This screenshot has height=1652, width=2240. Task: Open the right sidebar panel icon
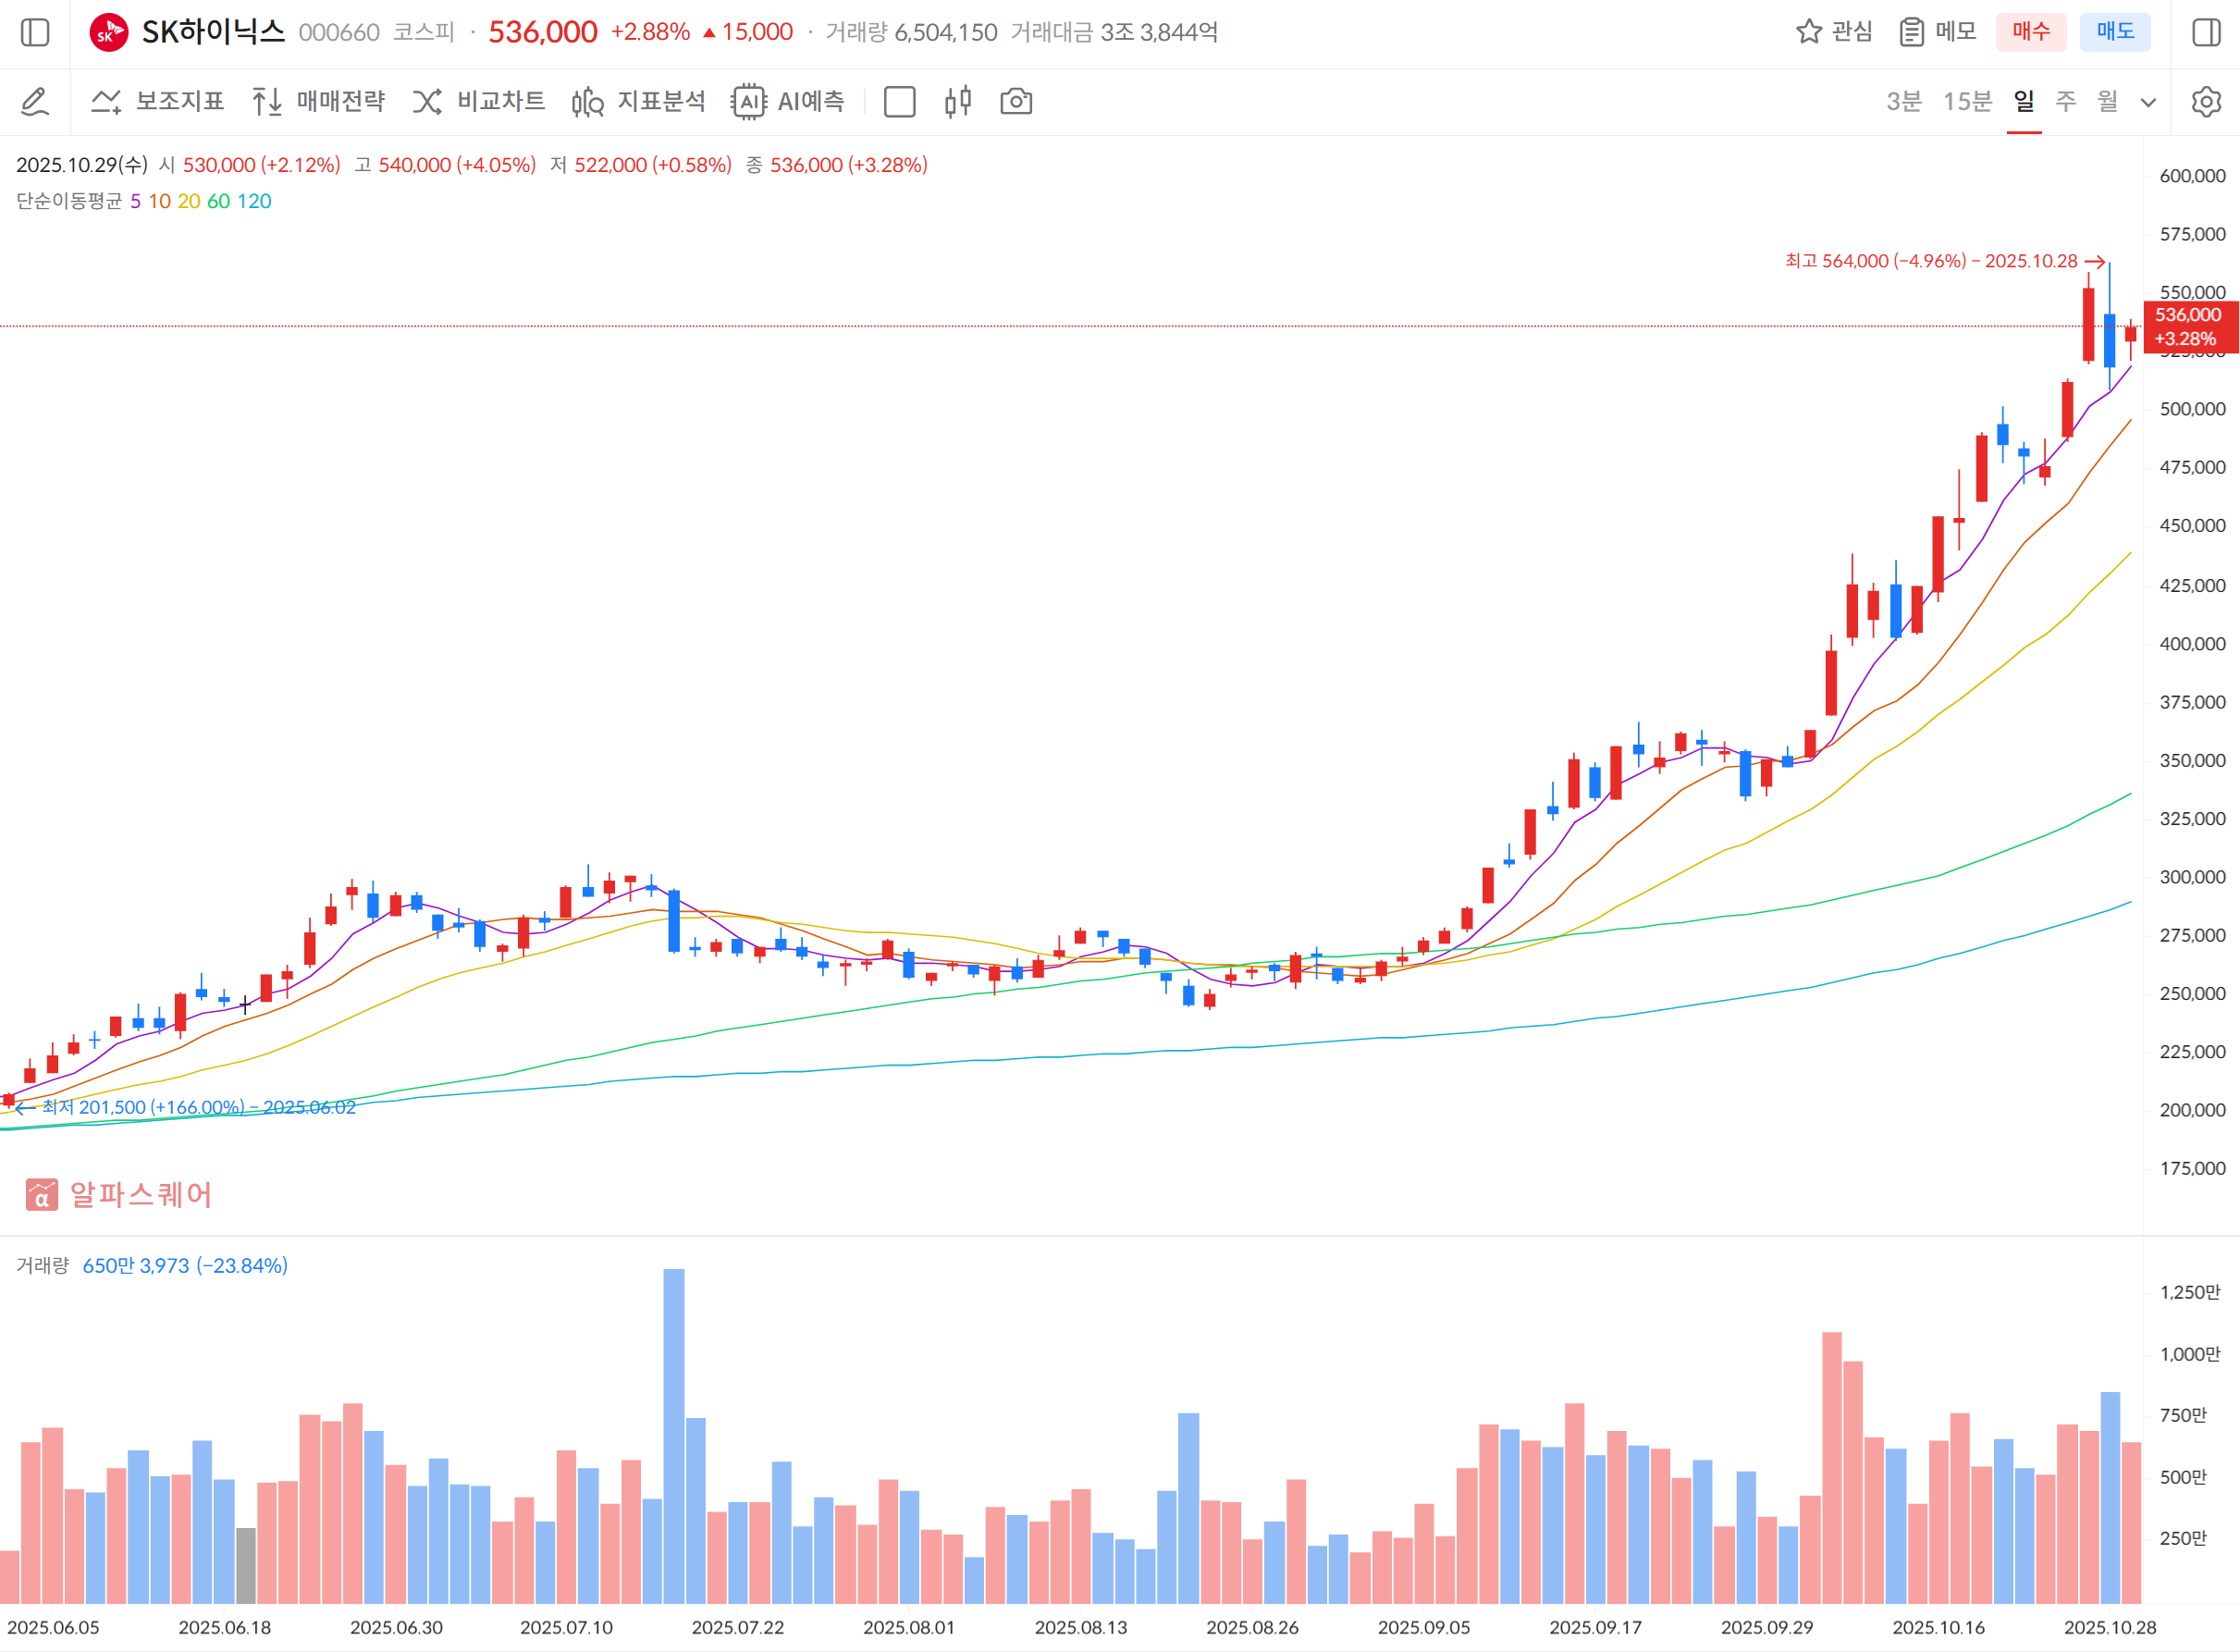2205,32
